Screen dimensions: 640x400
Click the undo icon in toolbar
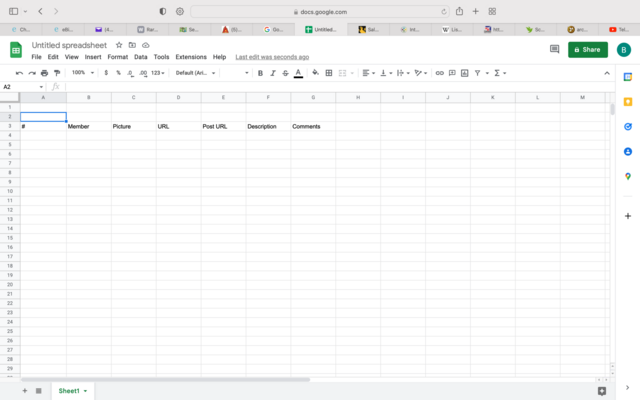coord(19,73)
